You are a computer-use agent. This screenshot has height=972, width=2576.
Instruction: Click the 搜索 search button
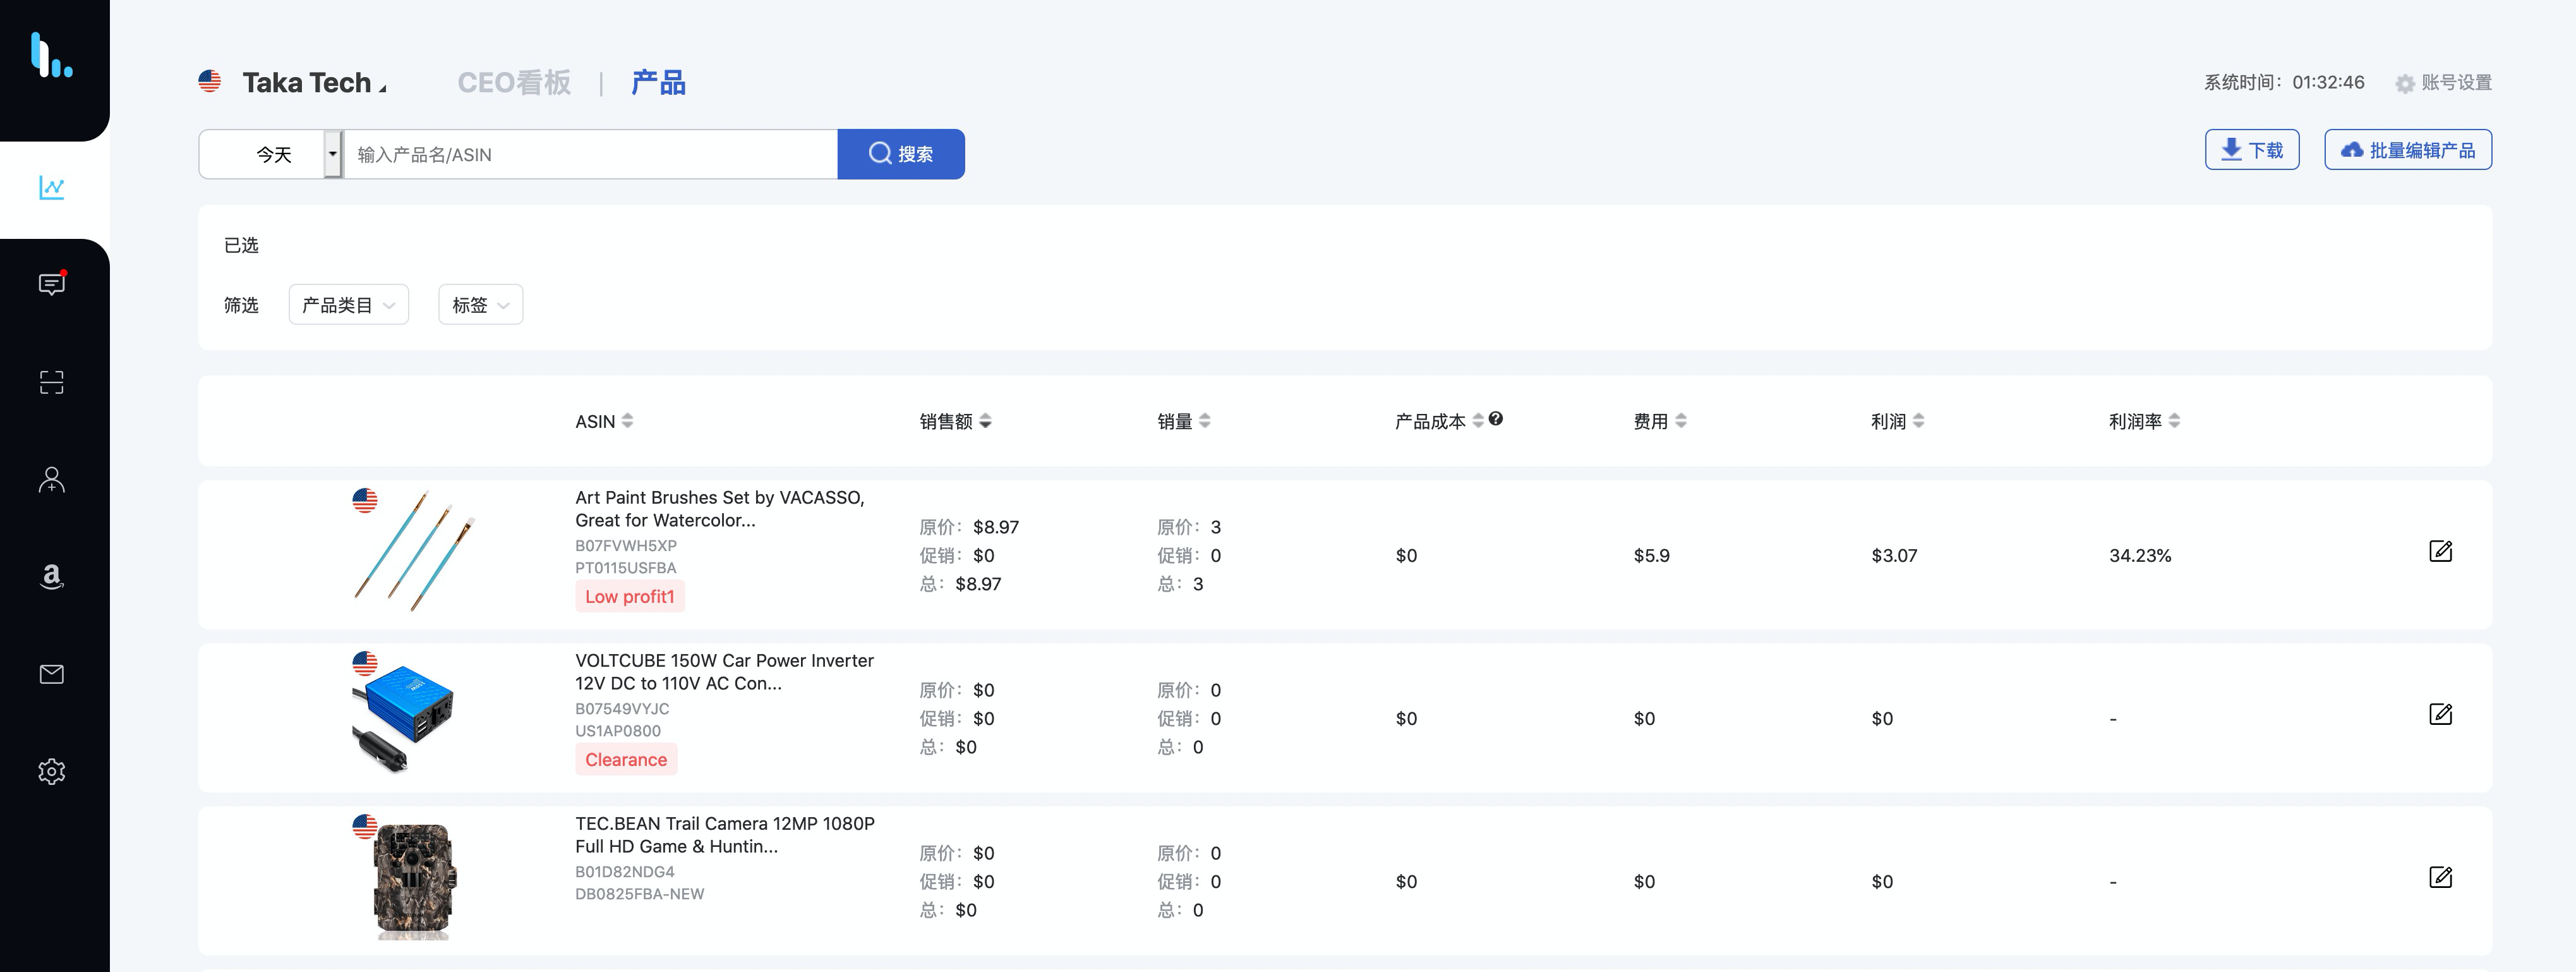[x=901, y=154]
